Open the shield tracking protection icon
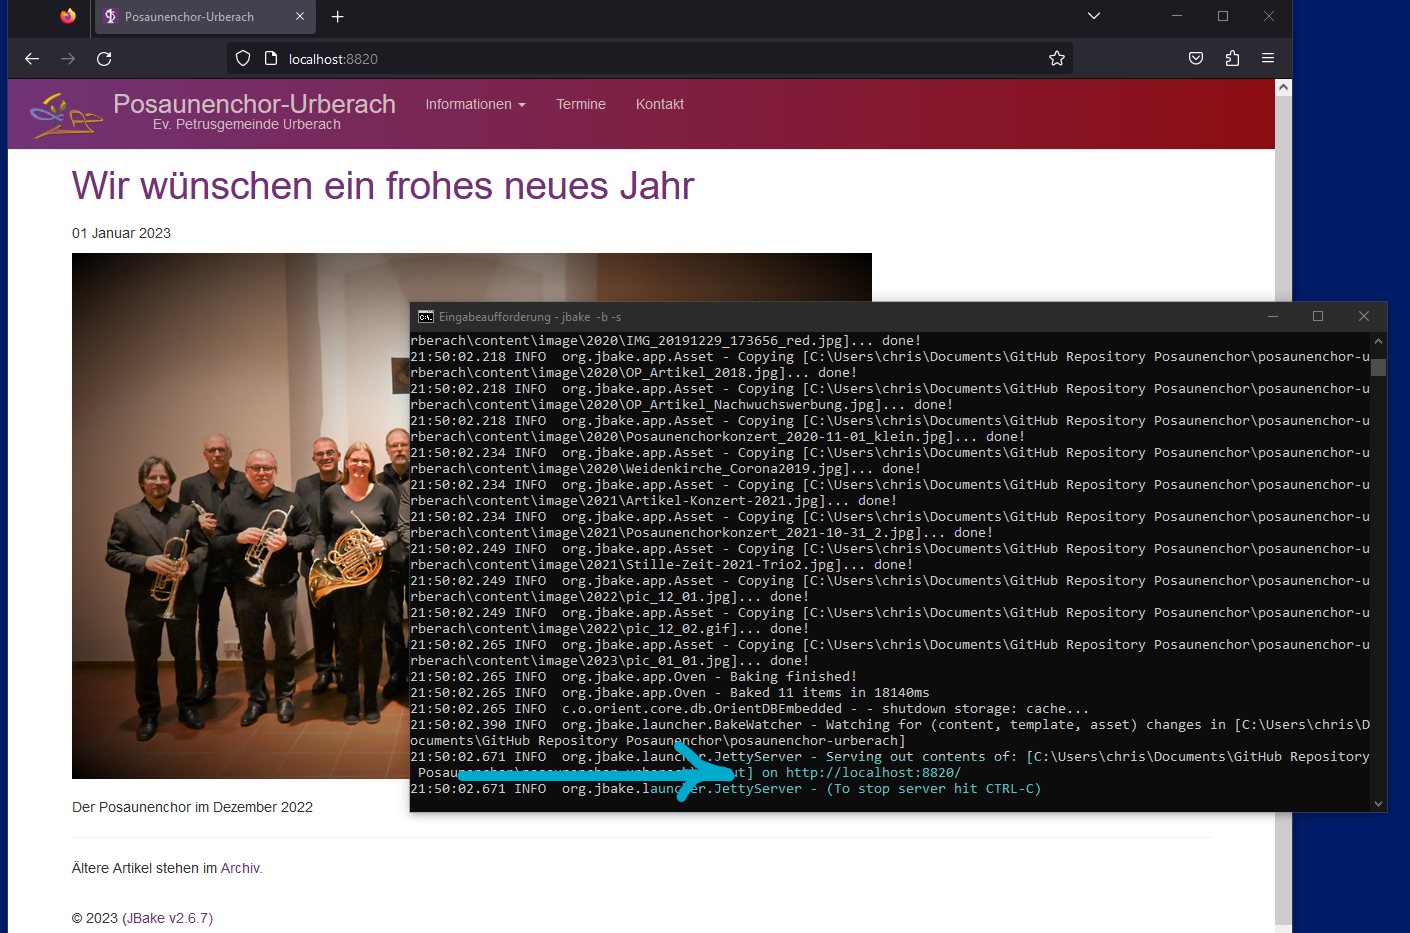The width and height of the screenshot is (1410, 933). coord(243,59)
